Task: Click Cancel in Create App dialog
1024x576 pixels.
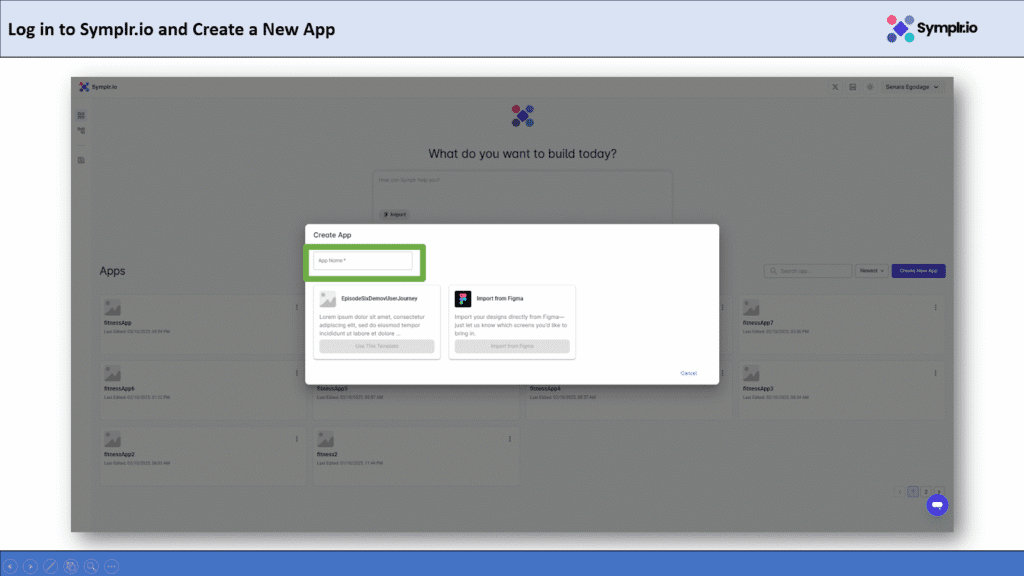Action: point(688,373)
